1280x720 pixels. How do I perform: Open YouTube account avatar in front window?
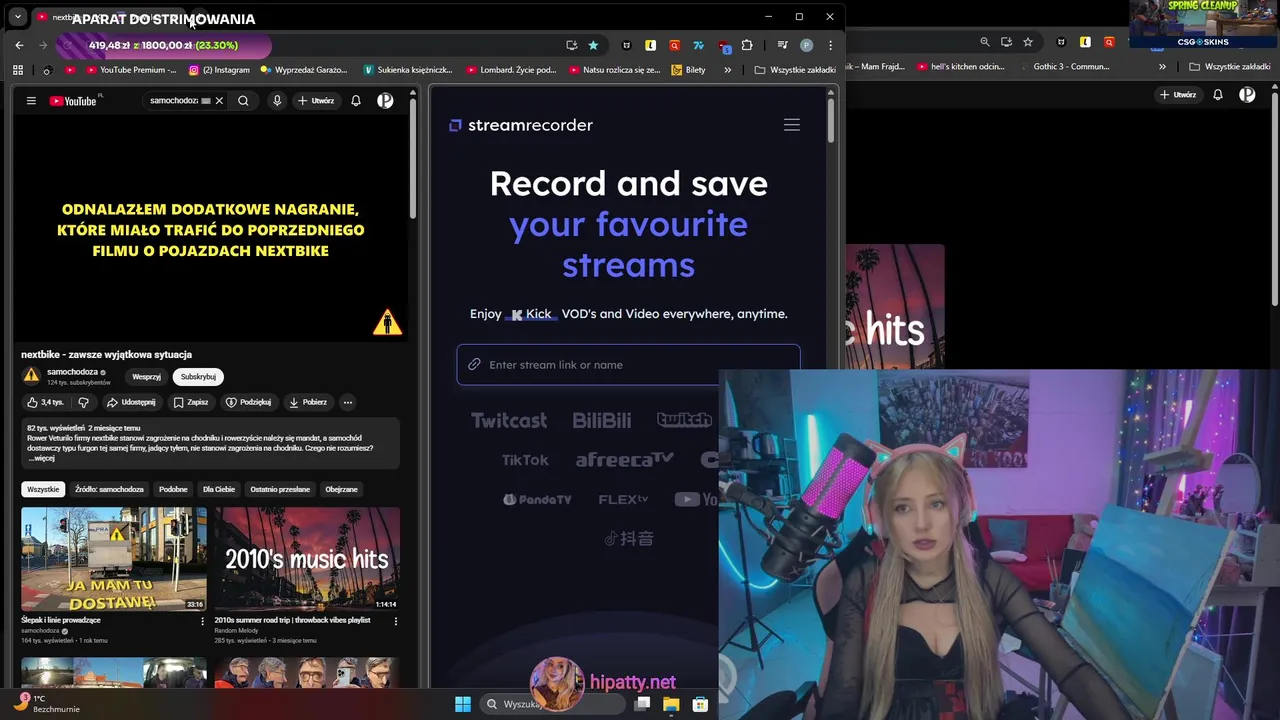click(385, 101)
